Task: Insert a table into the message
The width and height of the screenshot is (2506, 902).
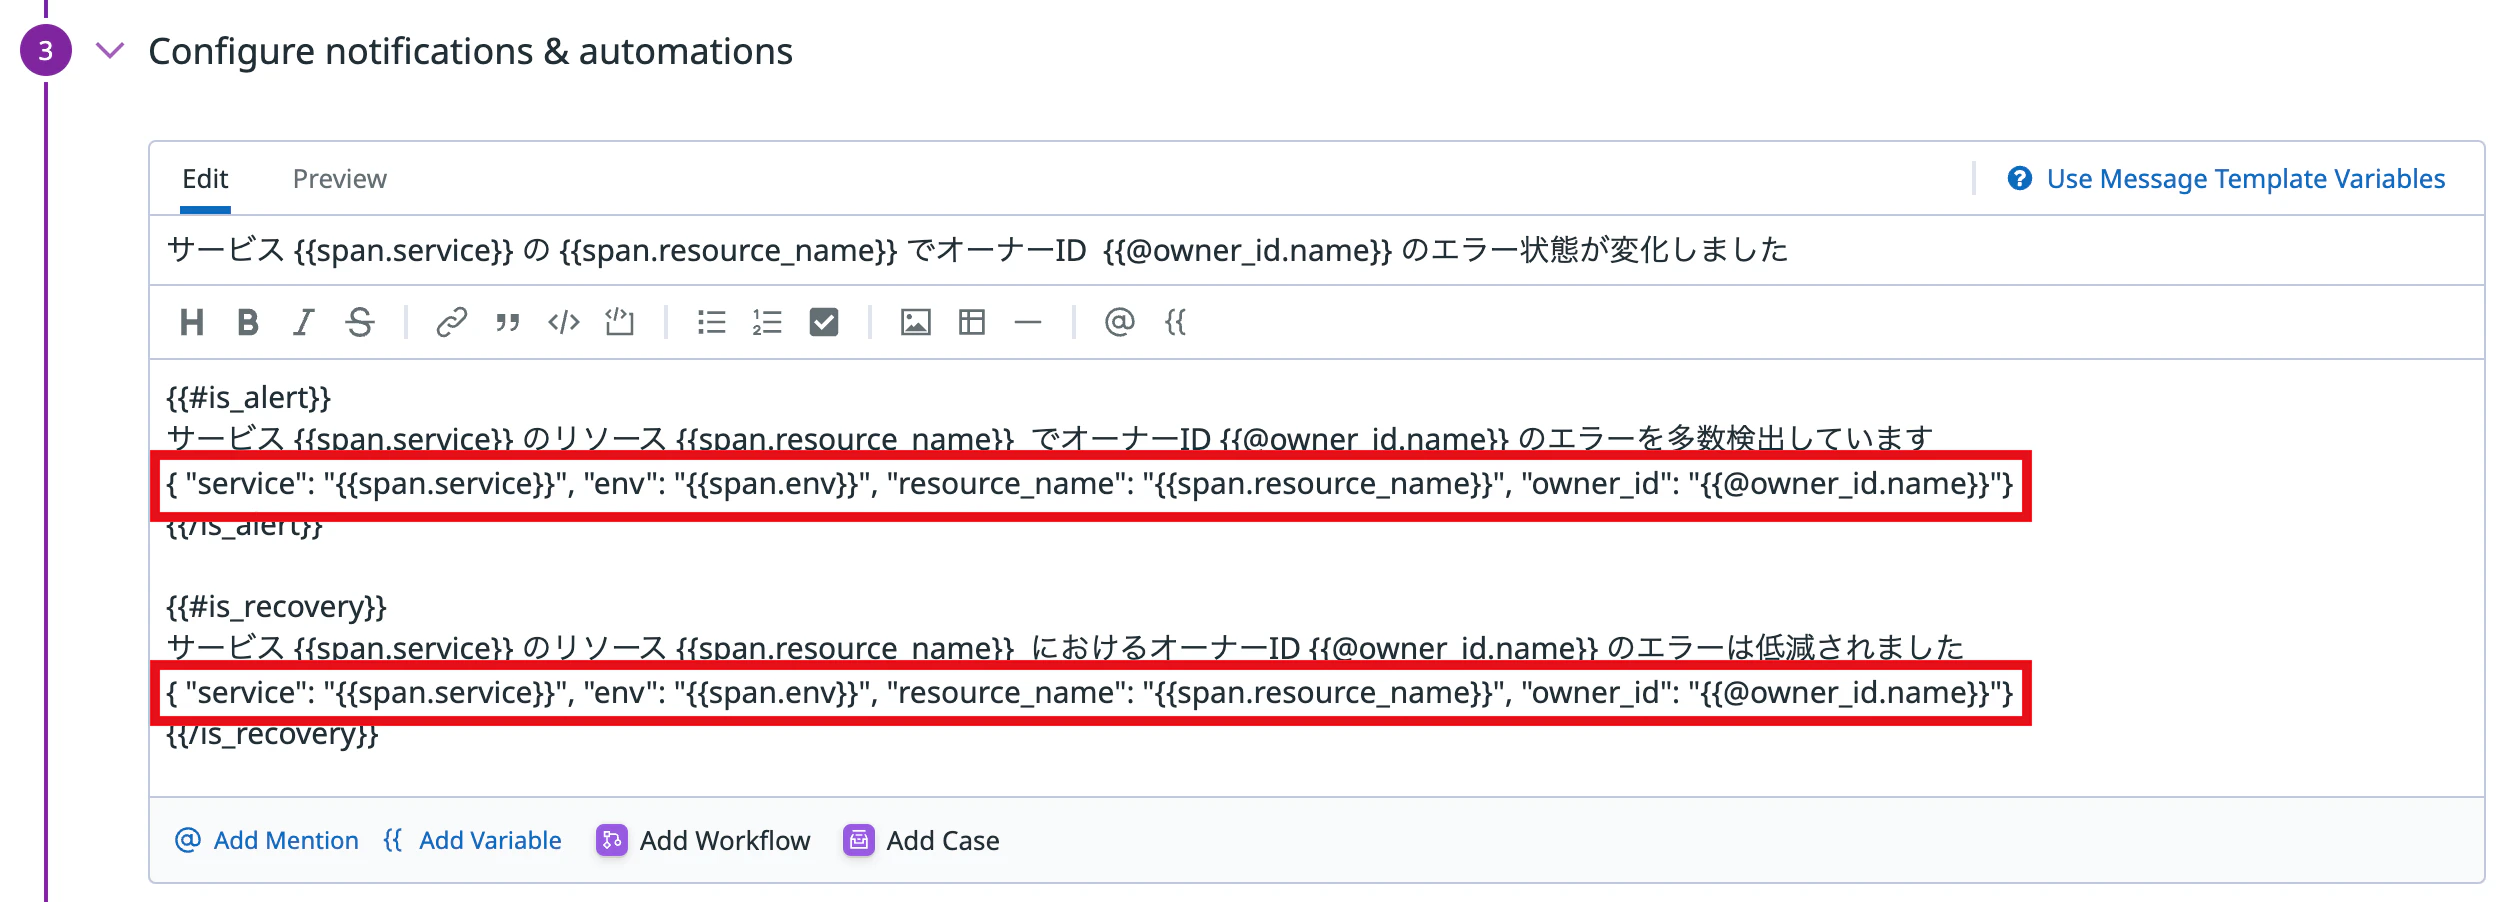Action: pyautogui.click(x=972, y=322)
